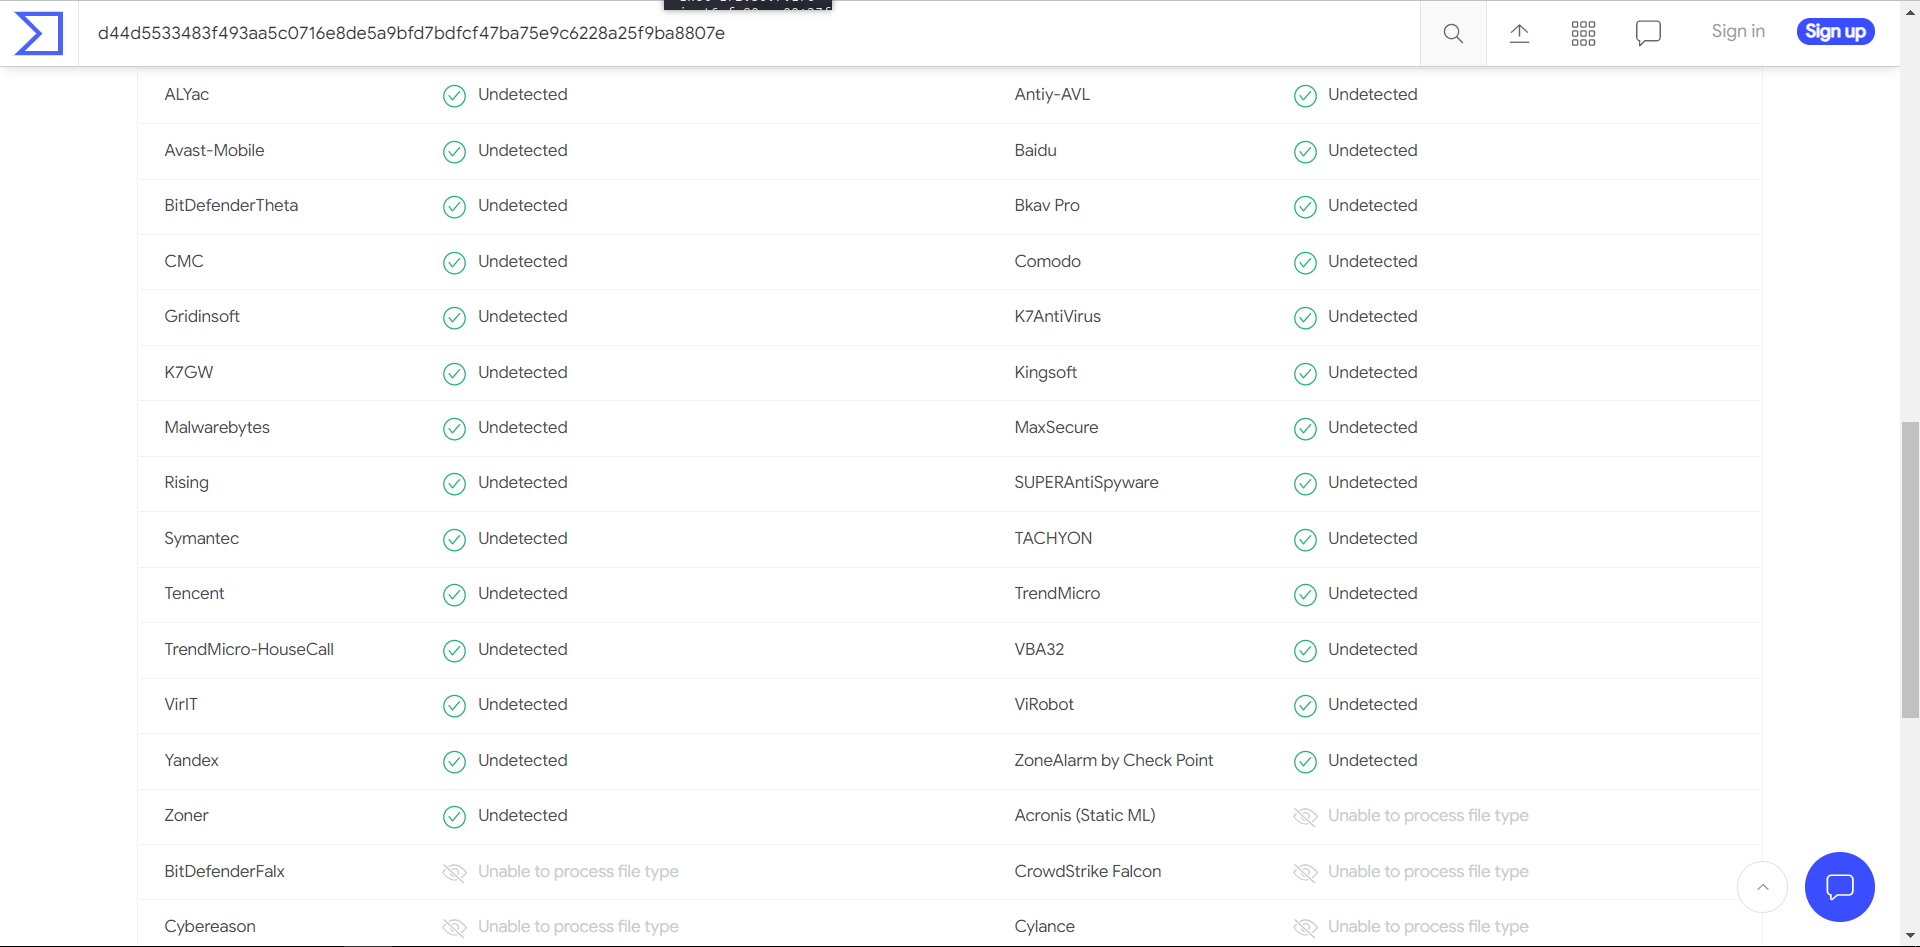Select the SUPERAntiSpyware engine name
1920x947 pixels.
[x=1087, y=482]
